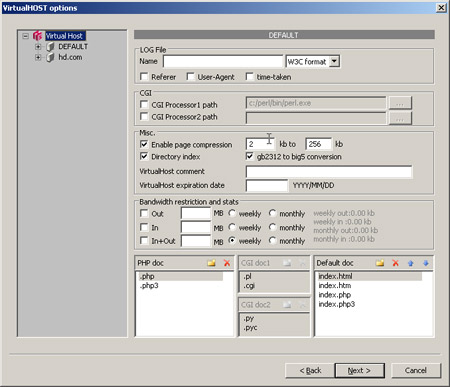The height and width of the screenshot is (387, 450).
Task: Select .php in PHP doc list
Action: pyautogui.click(x=181, y=276)
